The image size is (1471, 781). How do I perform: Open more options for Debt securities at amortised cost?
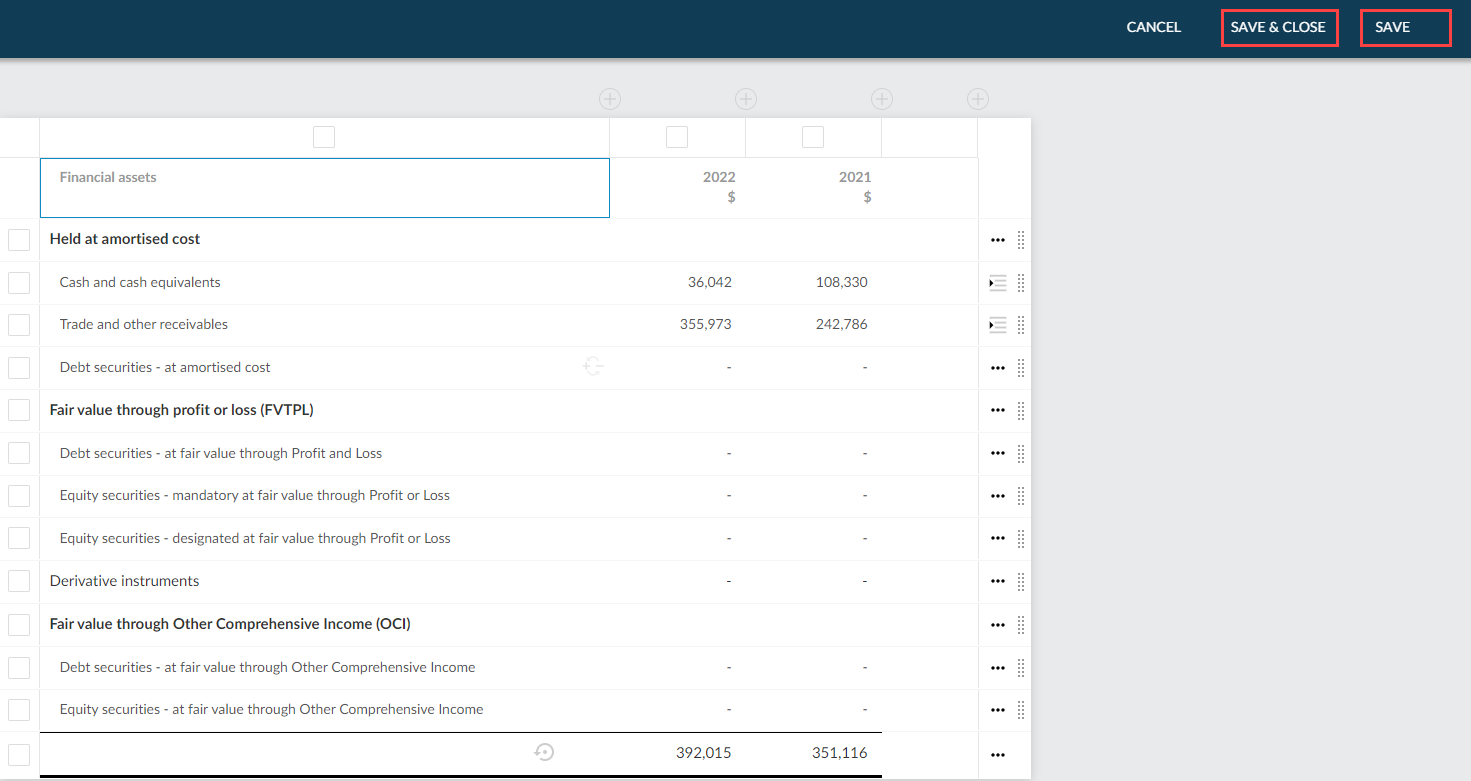point(997,368)
